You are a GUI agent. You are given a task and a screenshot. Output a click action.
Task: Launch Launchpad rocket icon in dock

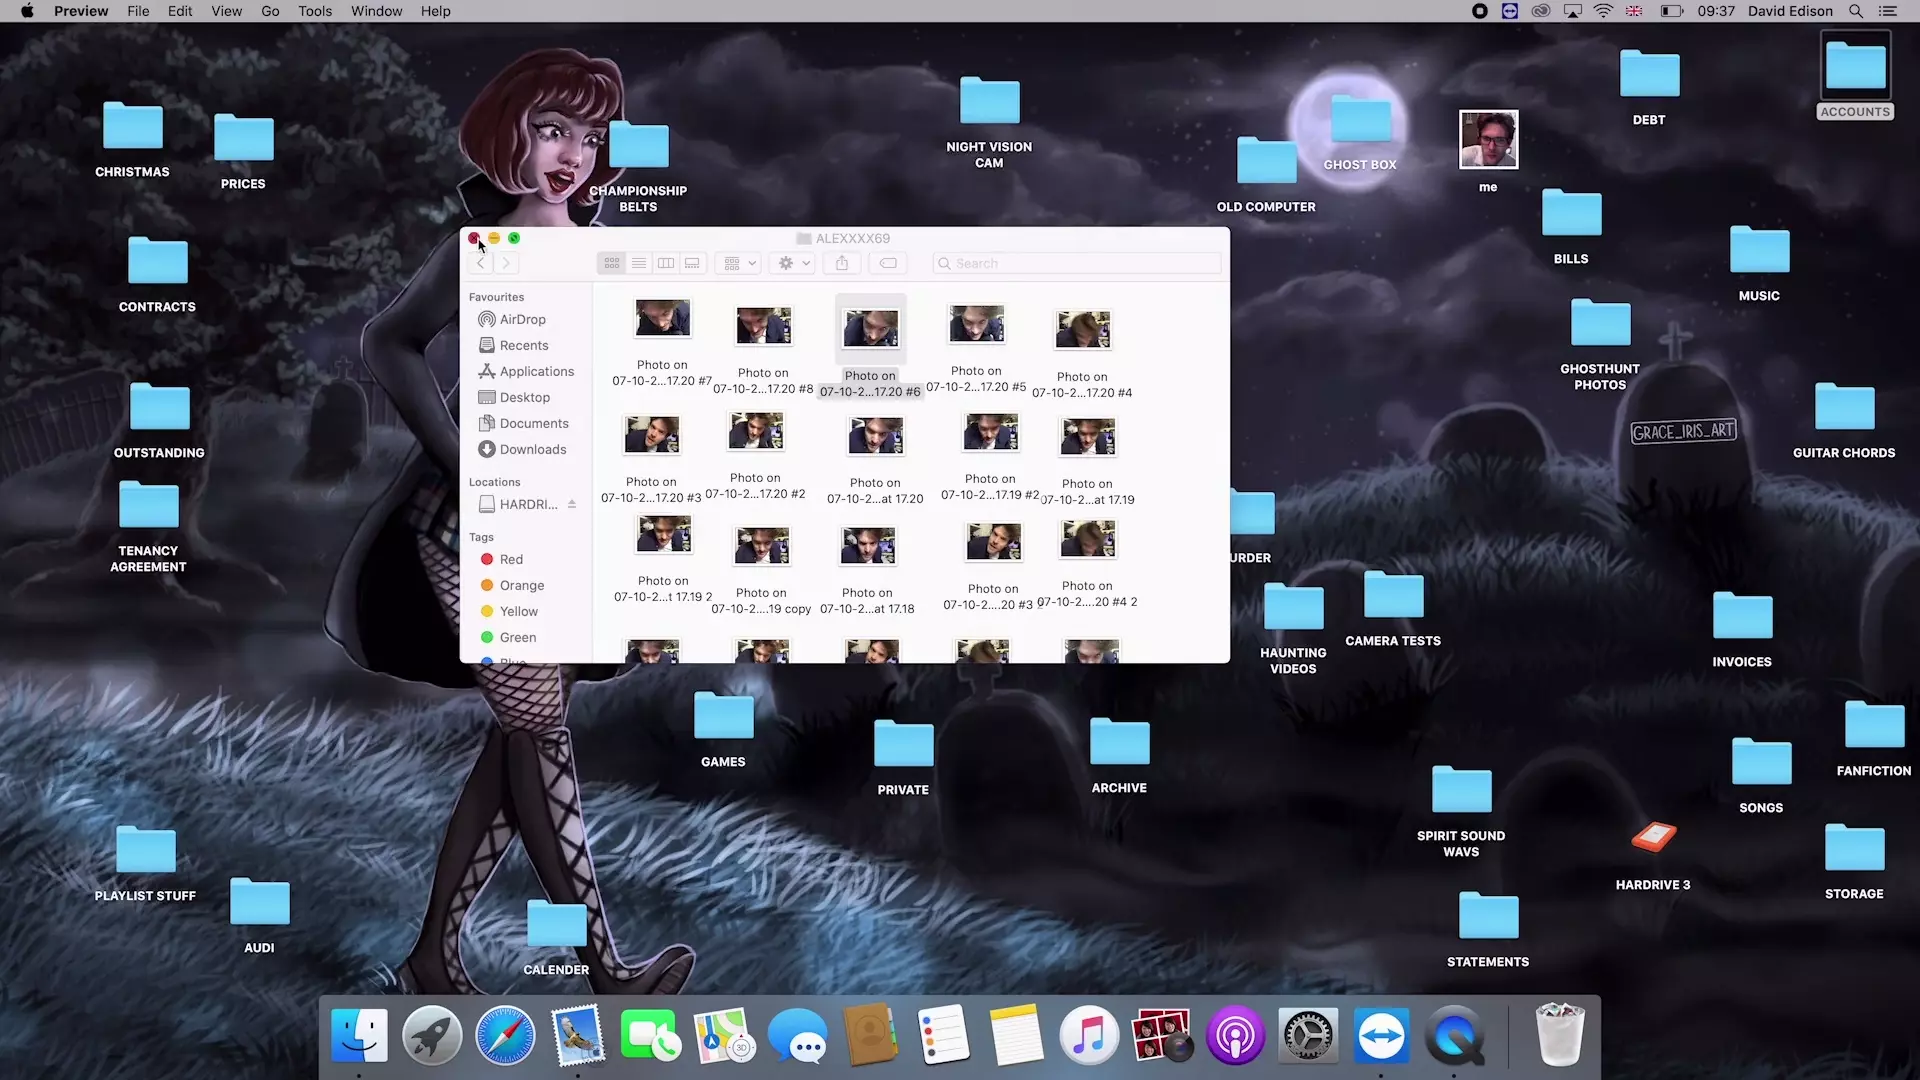point(432,1035)
